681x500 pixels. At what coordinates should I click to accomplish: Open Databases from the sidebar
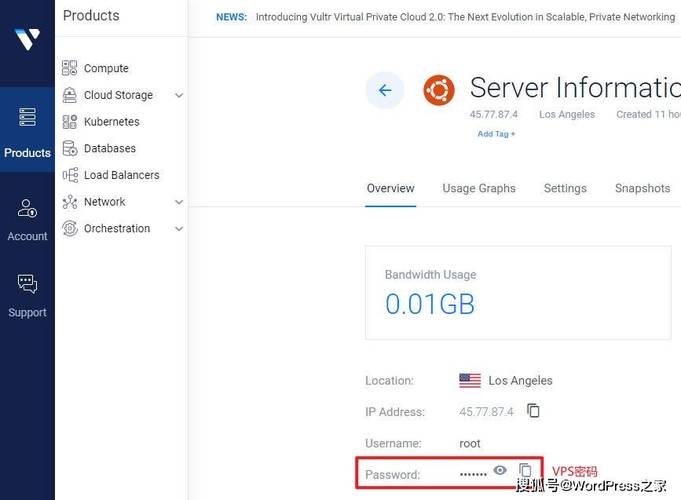(x=109, y=148)
